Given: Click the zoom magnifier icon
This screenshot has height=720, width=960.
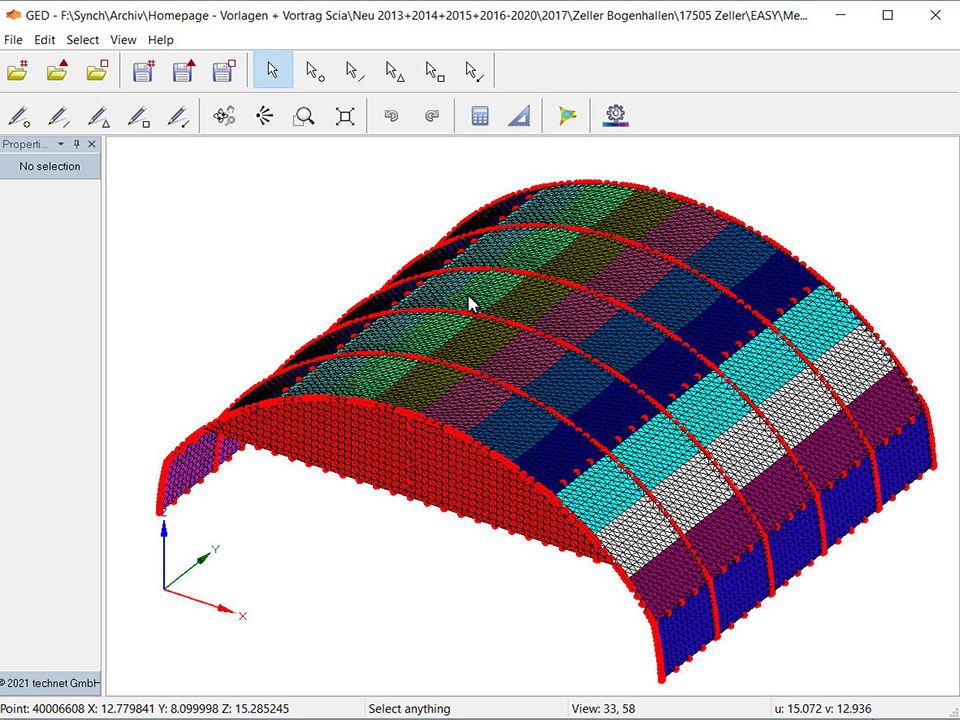Looking at the screenshot, I should pyautogui.click(x=304, y=116).
